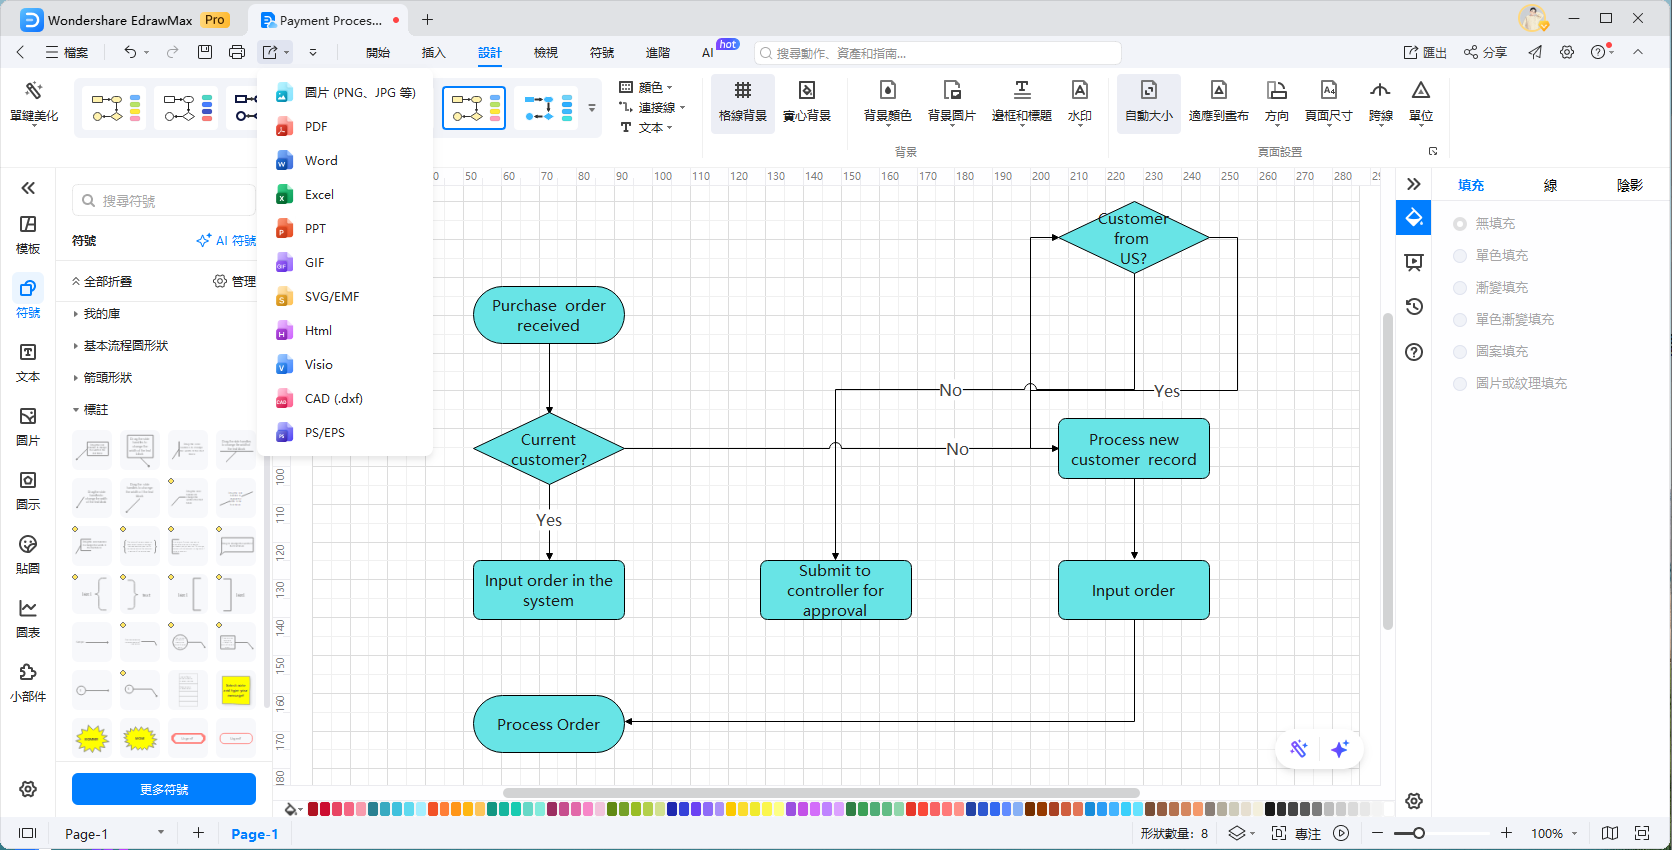Open the 方向 orientation tool

tap(1277, 102)
